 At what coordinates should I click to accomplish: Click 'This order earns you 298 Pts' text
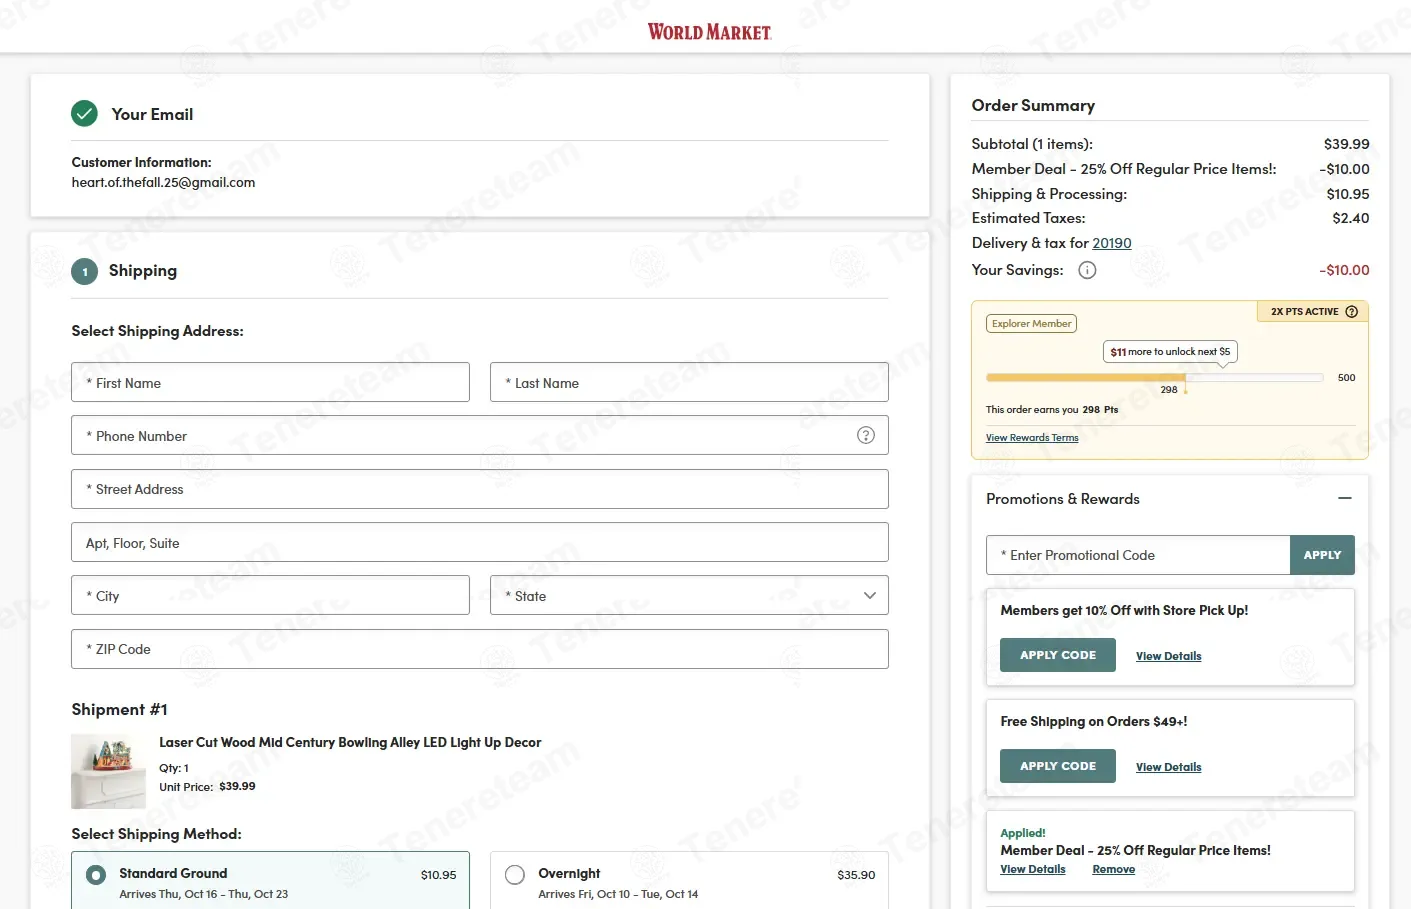(x=1052, y=409)
